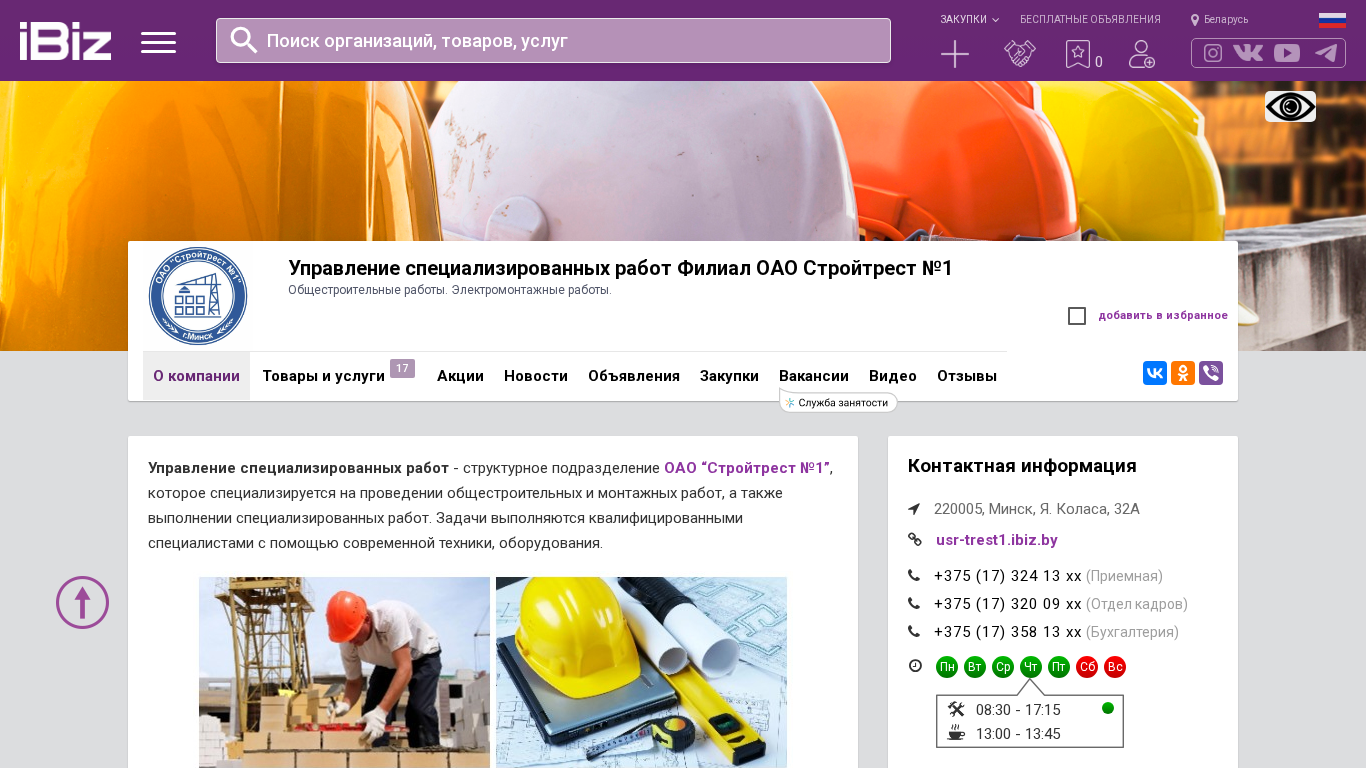Open the user registration profile icon

[1141, 54]
